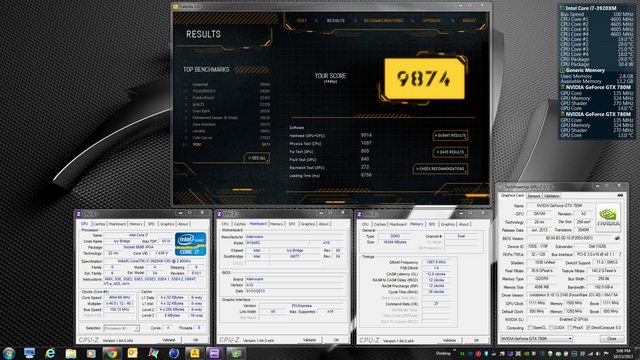Image resolution: width=640 pixels, height=360 pixels.
Task: Click the Core Speed value in CPU-Z
Action: coord(119,298)
